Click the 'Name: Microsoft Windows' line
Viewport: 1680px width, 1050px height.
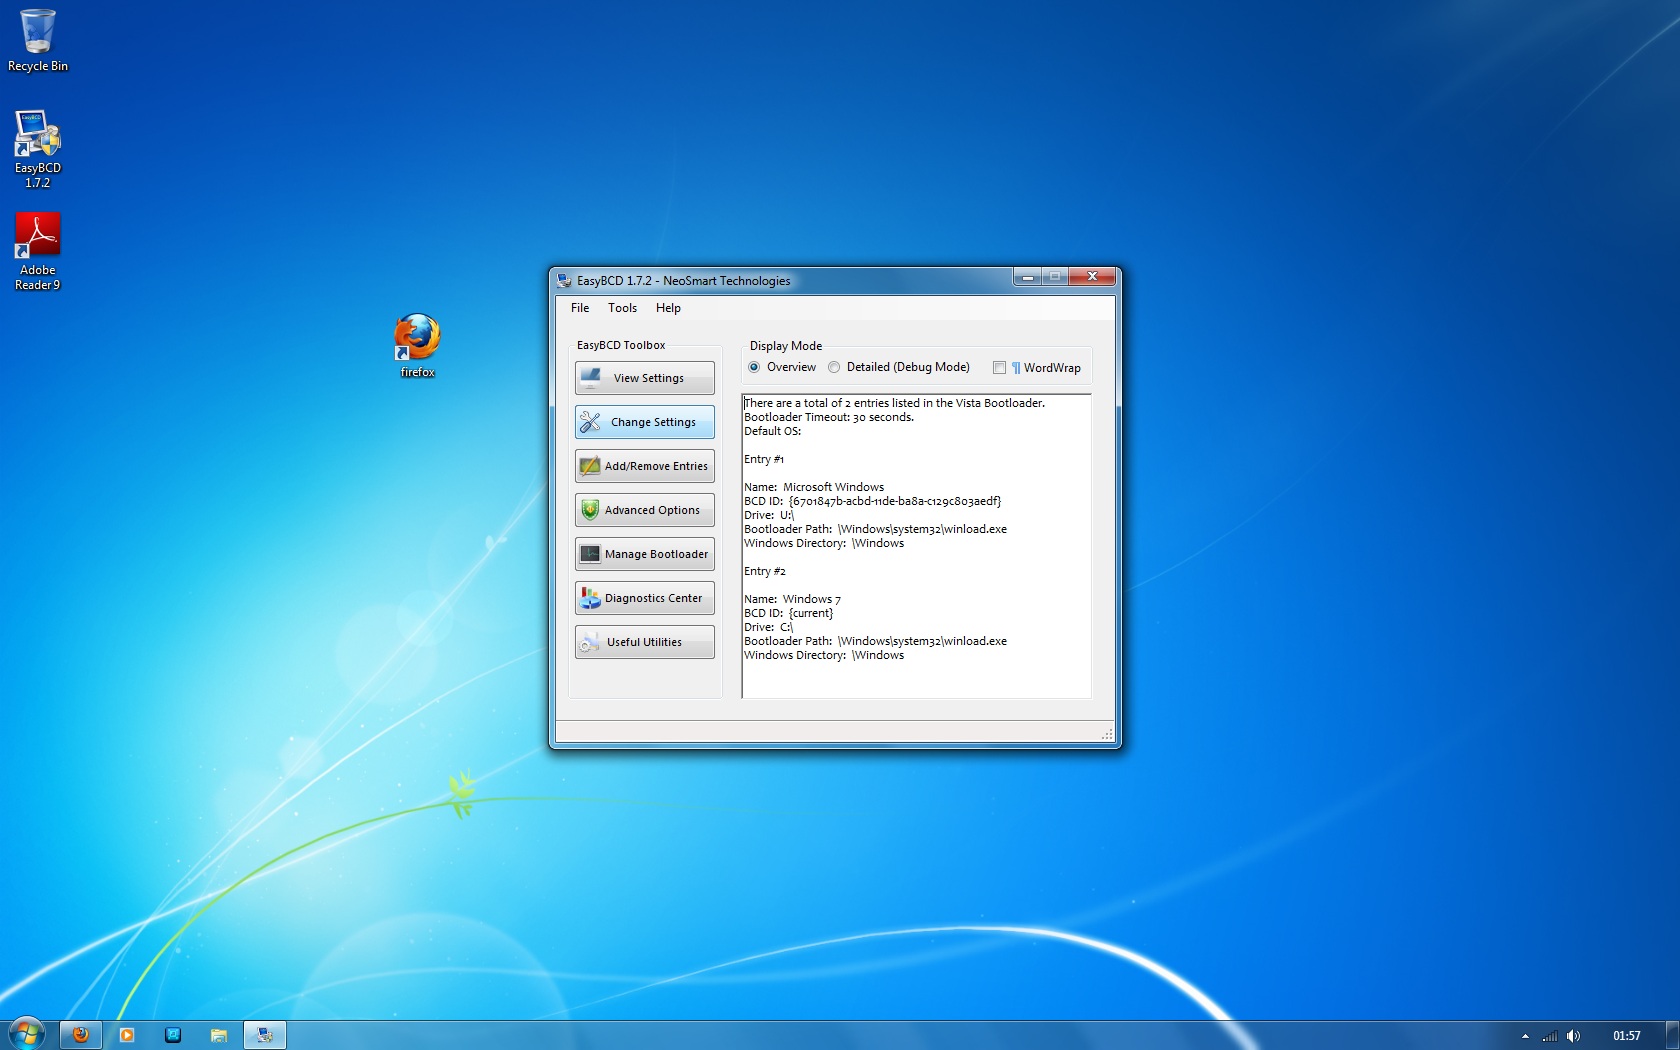click(x=814, y=487)
